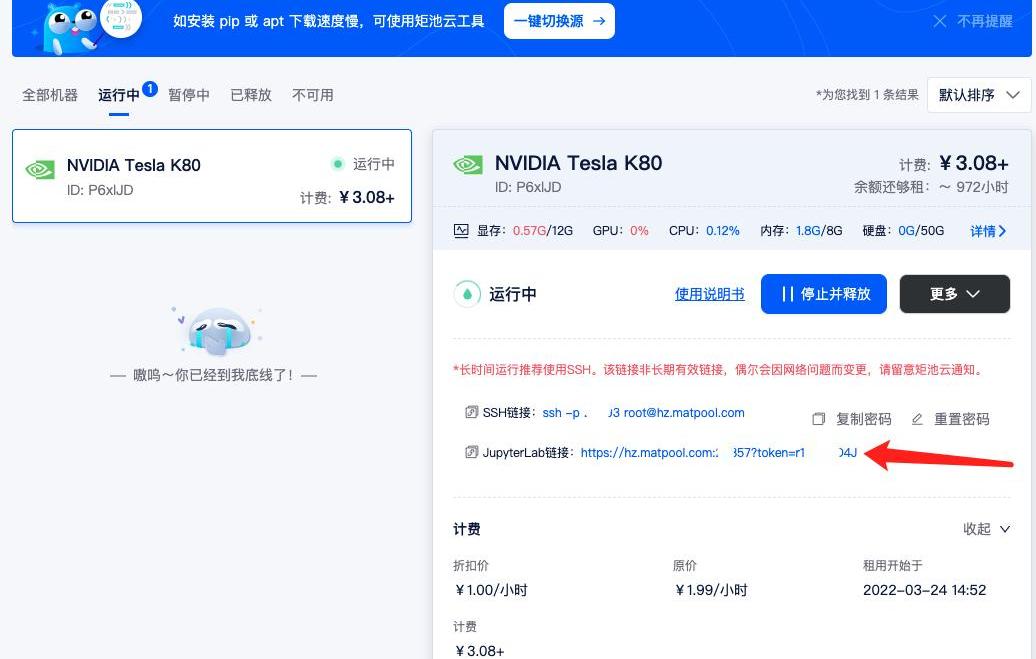The height and width of the screenshot is (659, 1036).
Task: Click the green running status dot in card
Action: [x=338, y=163]
